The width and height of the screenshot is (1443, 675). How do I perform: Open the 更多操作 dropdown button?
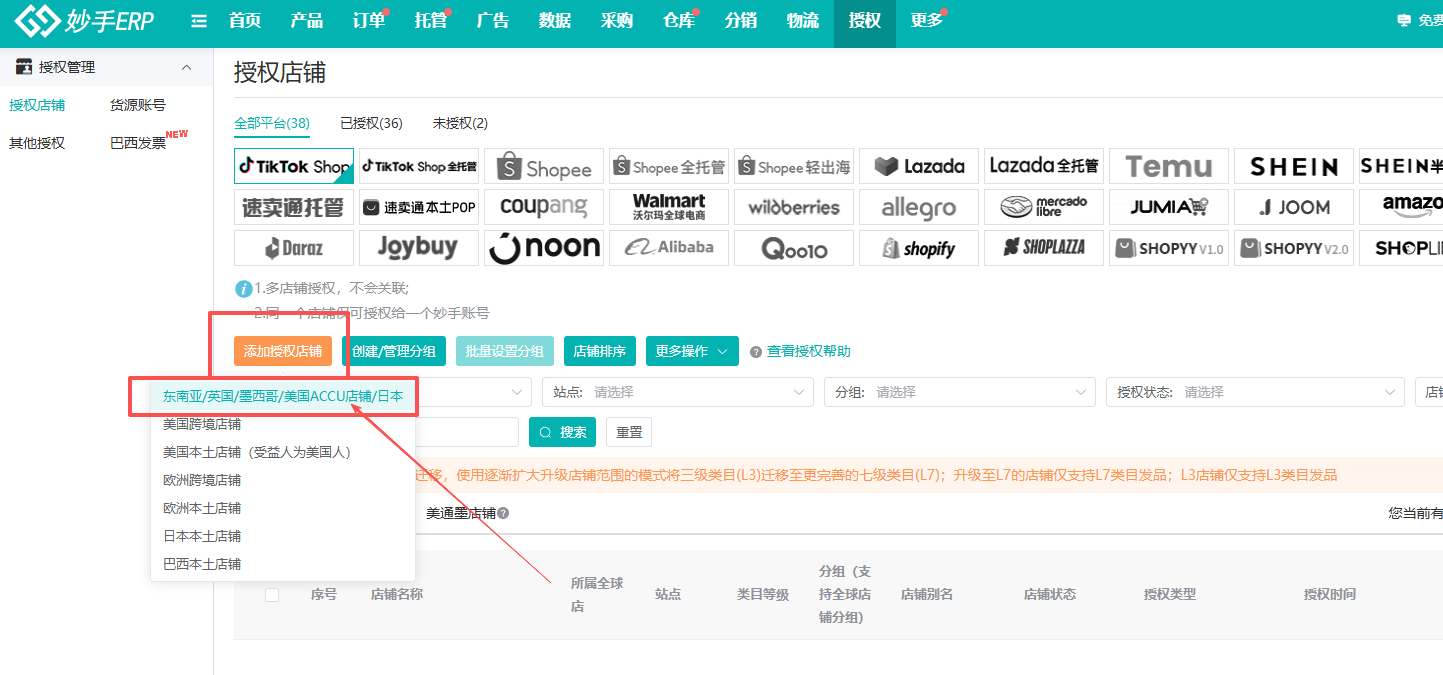click(692, 351)
